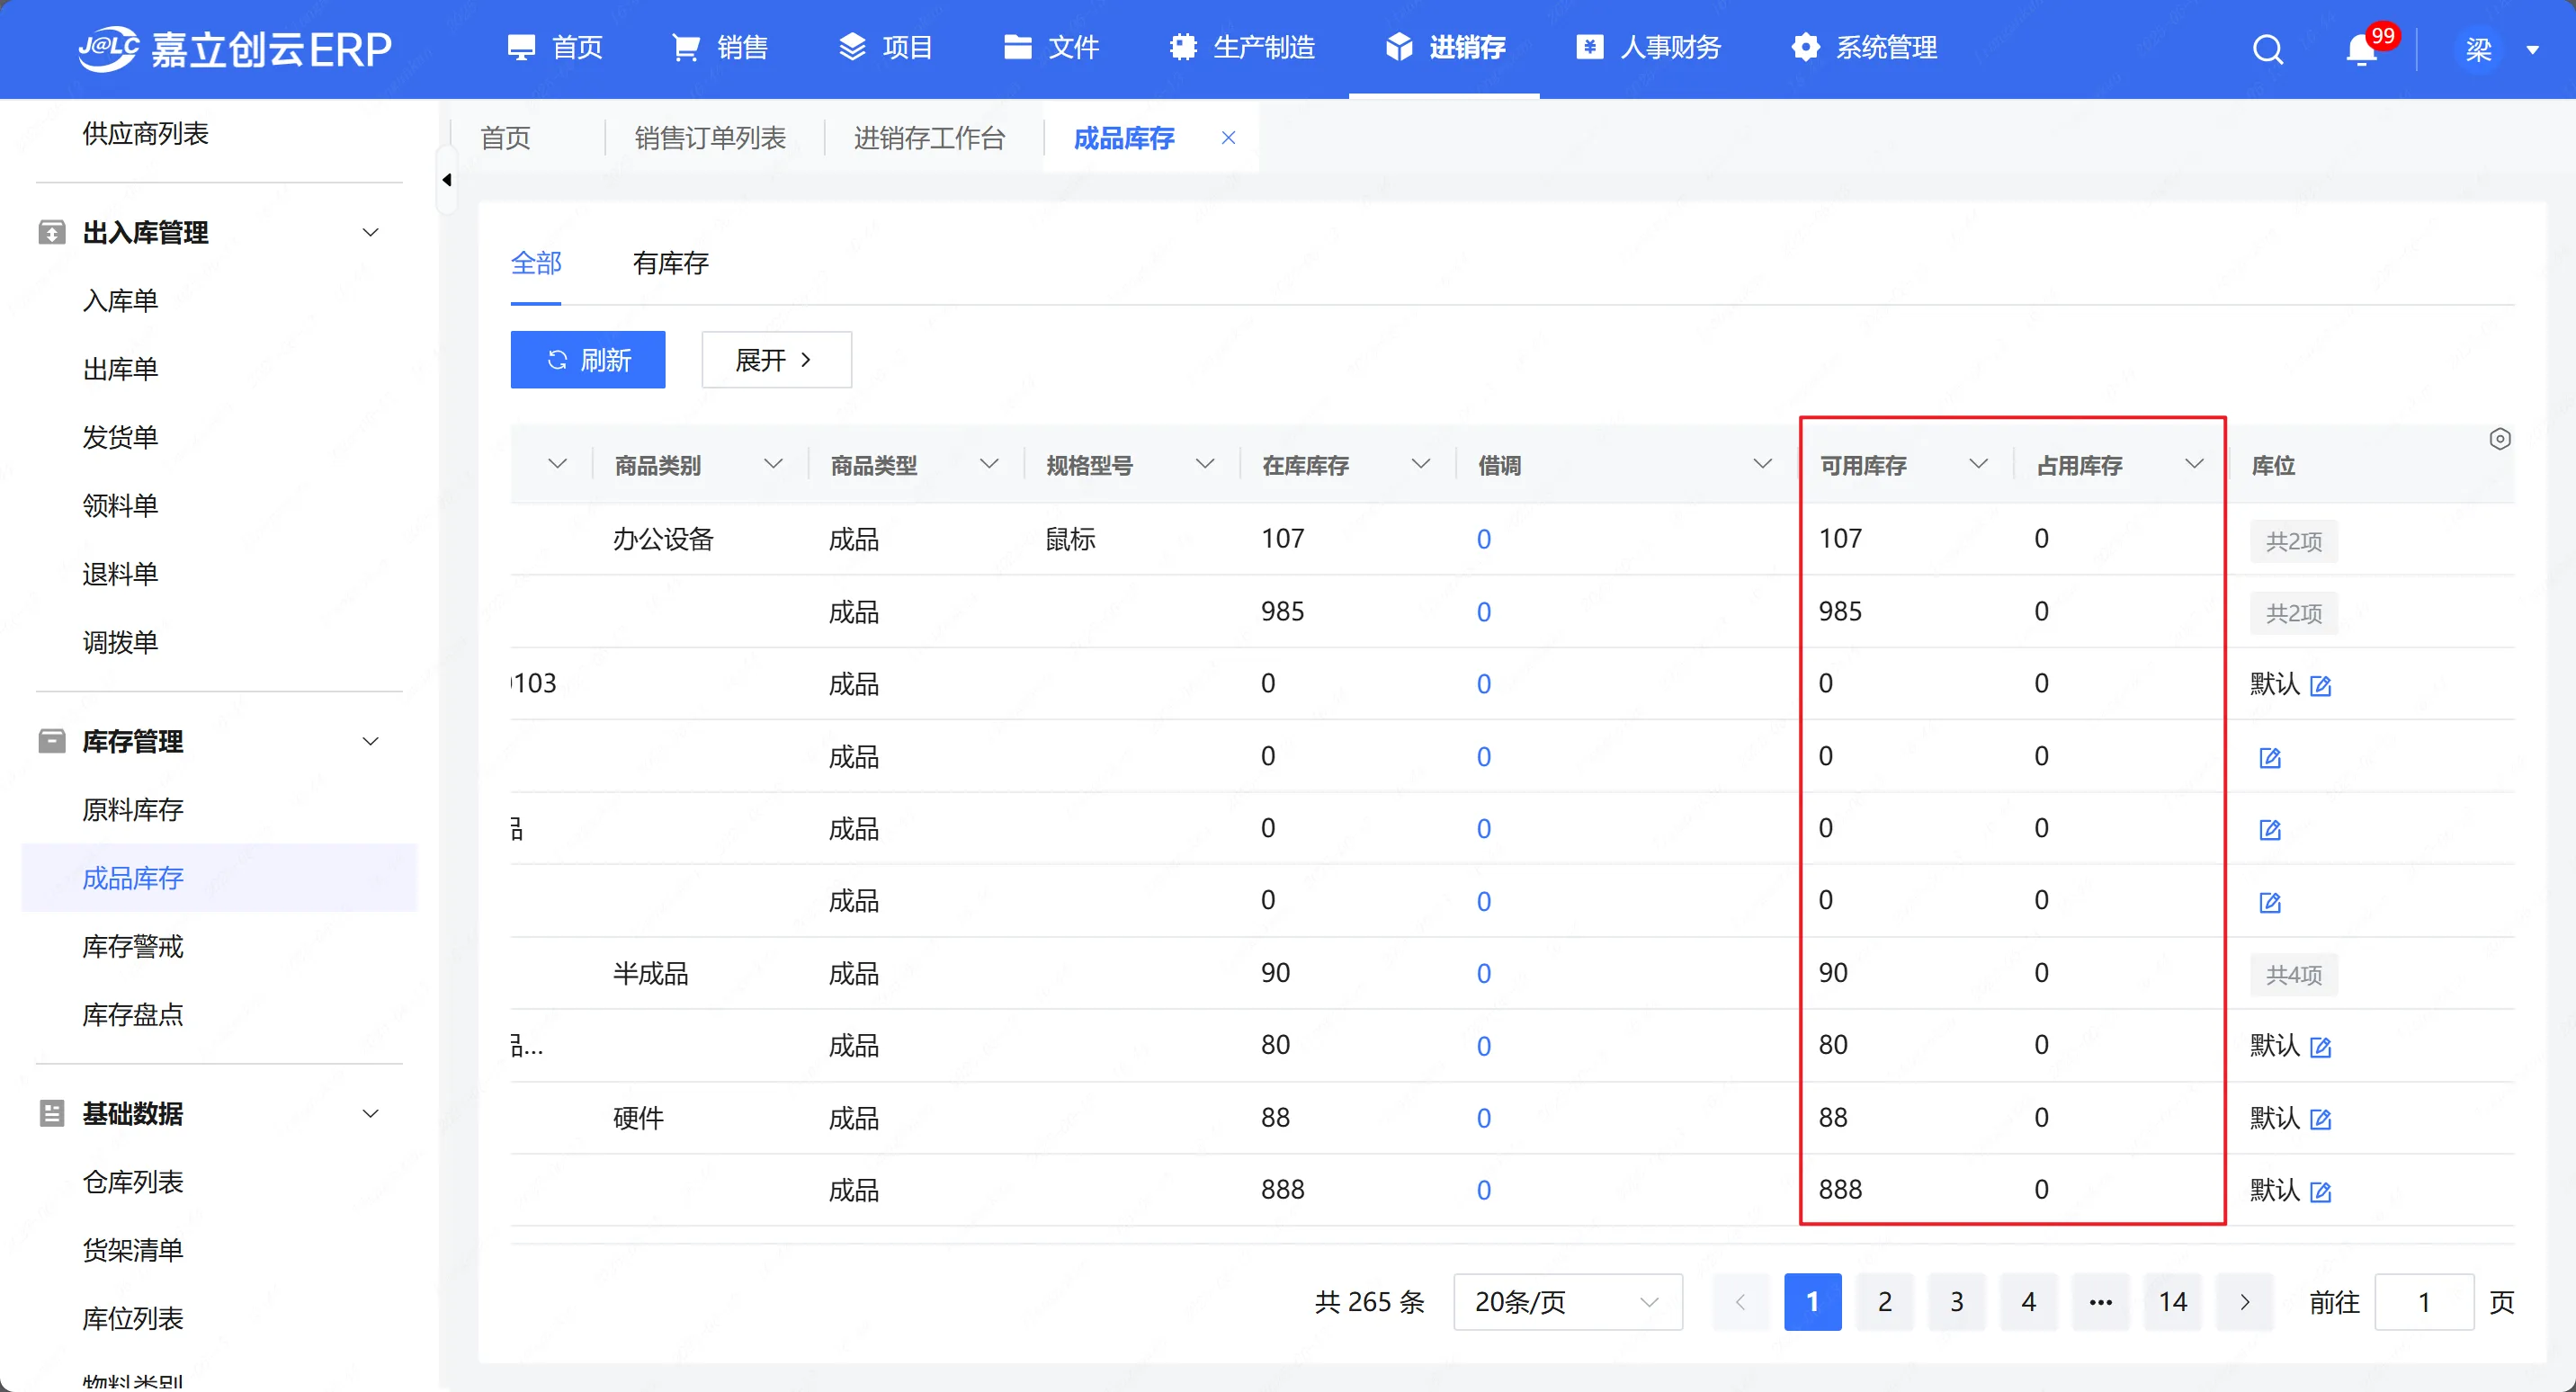The width and height of the screenshot is (2576, 1392).
Task: Open 库存警戒 in the sidebar
Action: coord(133,947)
